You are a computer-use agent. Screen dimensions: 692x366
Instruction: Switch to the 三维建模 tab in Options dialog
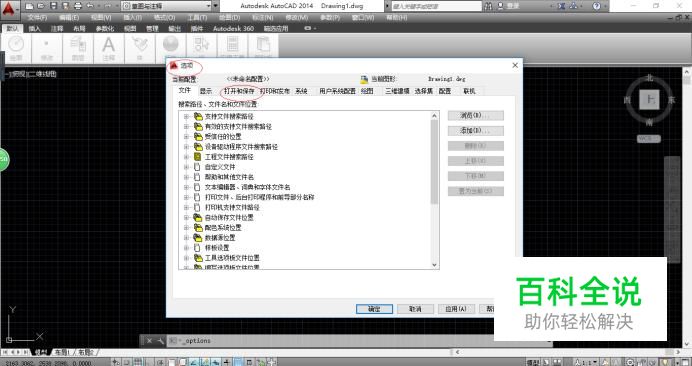(x=397, y=91)
